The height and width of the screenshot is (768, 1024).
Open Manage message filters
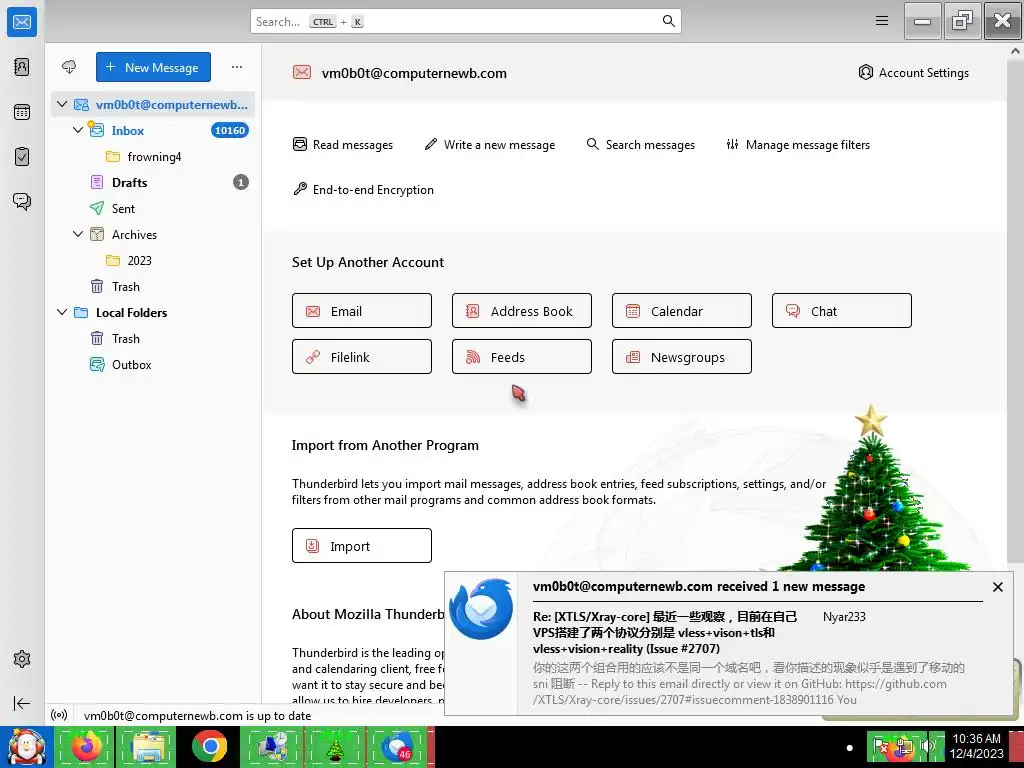[797, 144]
